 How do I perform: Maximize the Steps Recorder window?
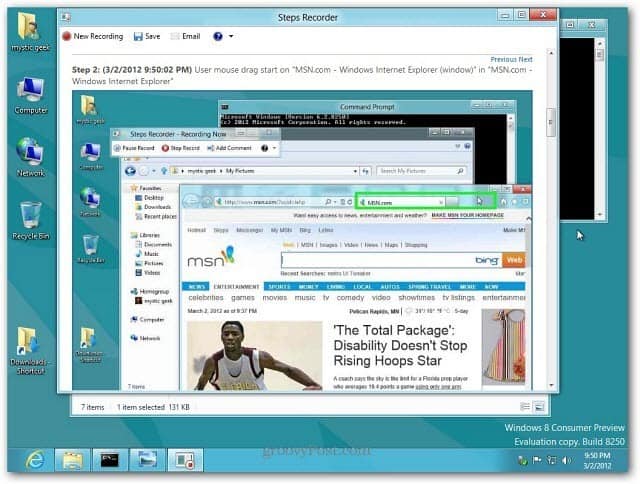pos(521,15)
